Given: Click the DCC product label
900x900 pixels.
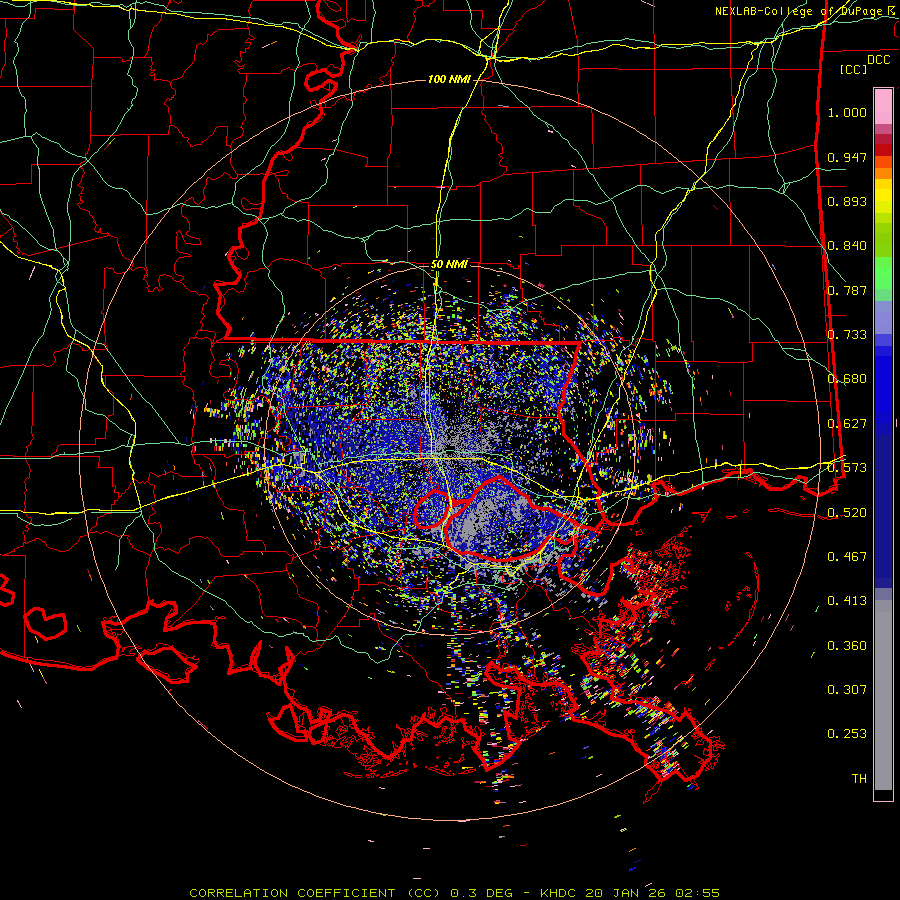Looking at the screenshot, I should coord(878,60).
